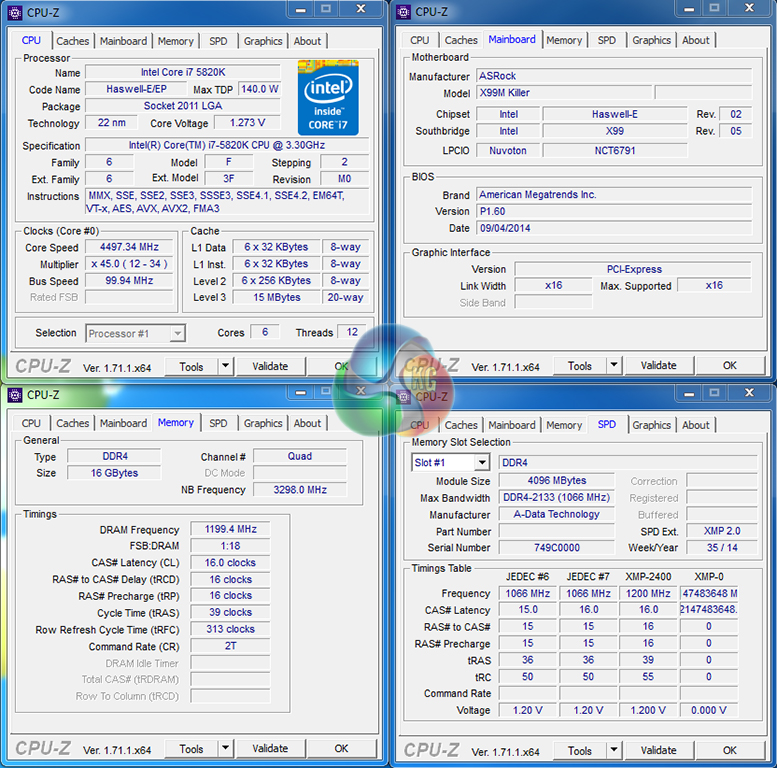Click the Tools button in the Mainboard window
Viewport: 777px width, 768px height.
580,366
